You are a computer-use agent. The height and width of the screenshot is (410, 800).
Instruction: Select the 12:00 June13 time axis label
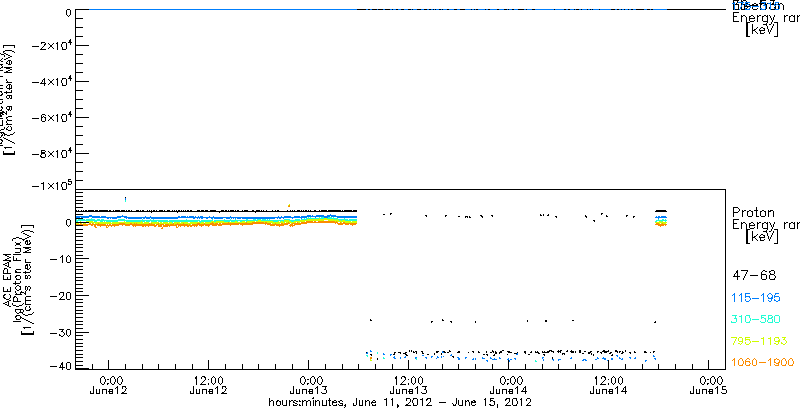(408, 386)
